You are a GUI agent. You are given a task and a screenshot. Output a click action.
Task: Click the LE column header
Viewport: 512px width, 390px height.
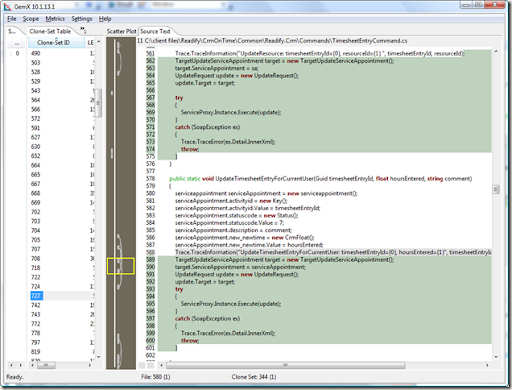pos(90,43)
